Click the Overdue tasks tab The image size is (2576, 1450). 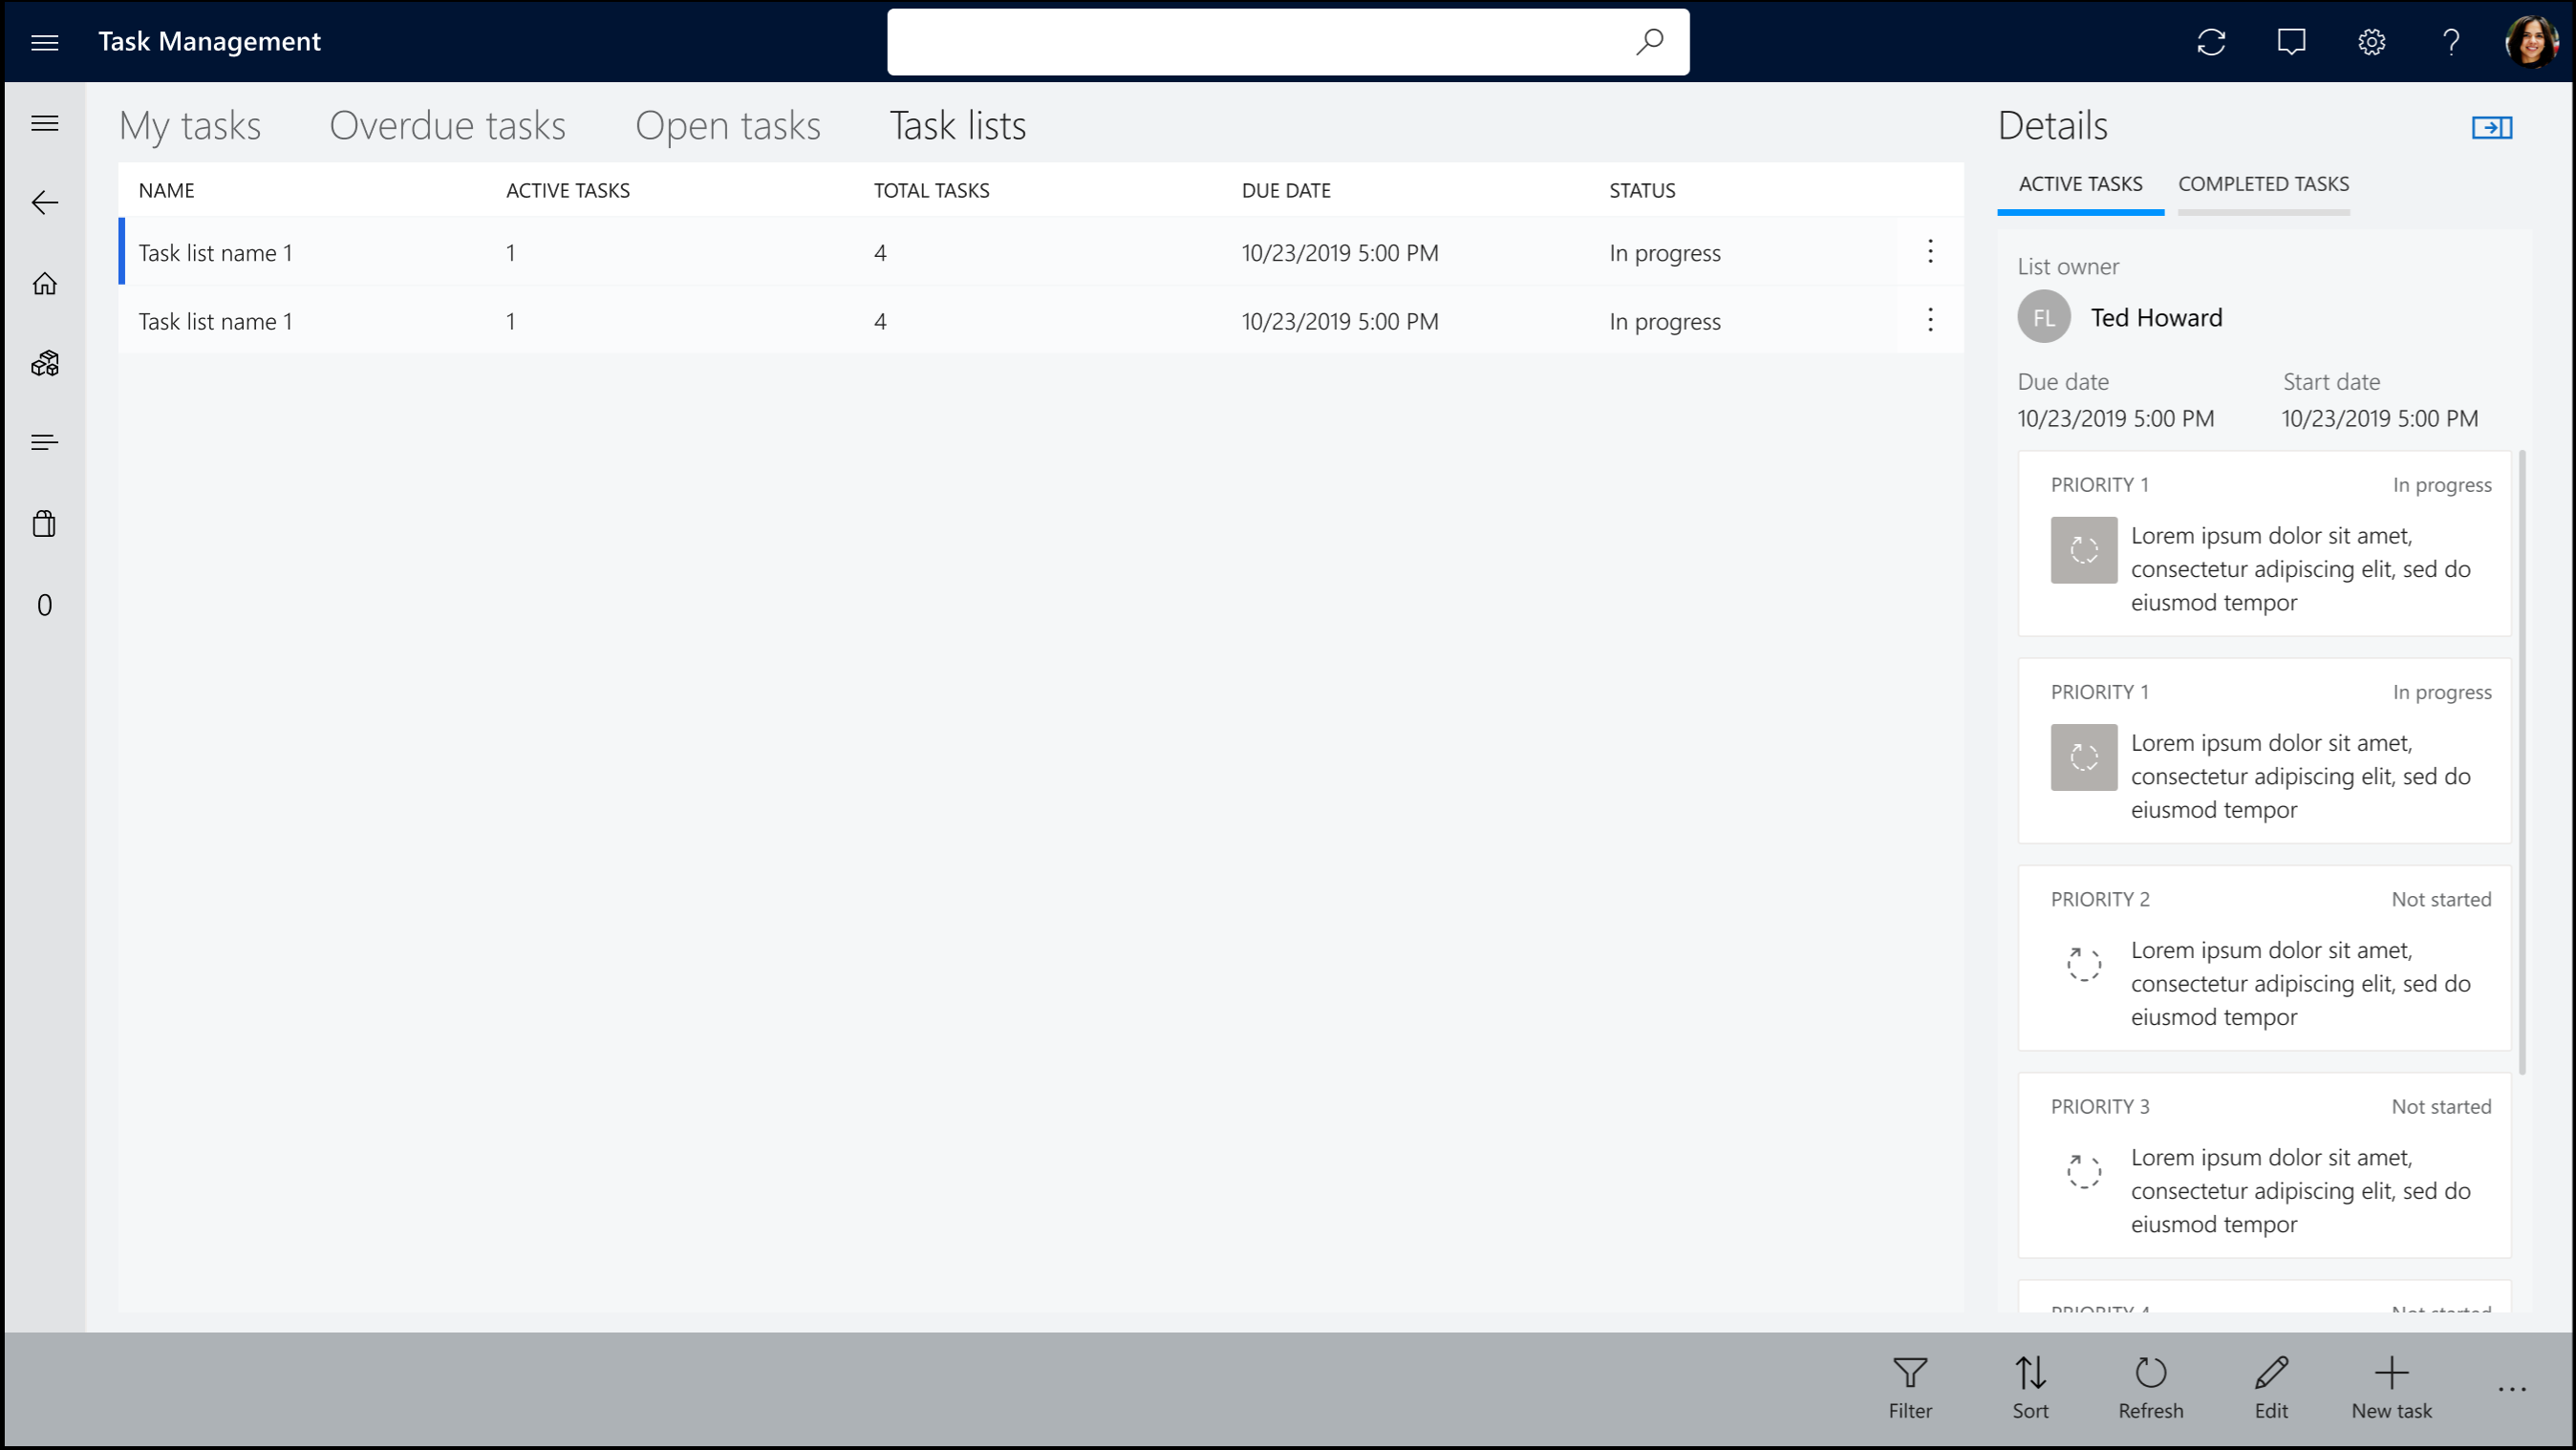point(446,124)
